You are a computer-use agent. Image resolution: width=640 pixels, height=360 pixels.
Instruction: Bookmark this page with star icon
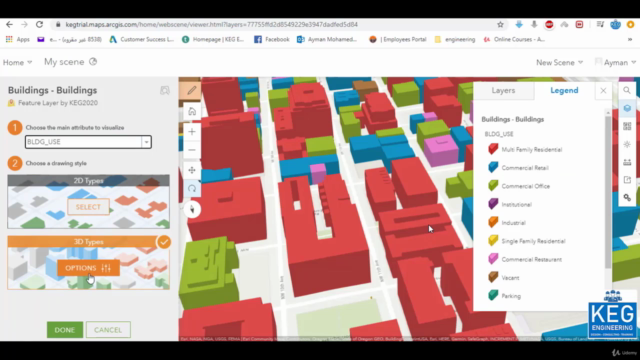click(500, 24)
